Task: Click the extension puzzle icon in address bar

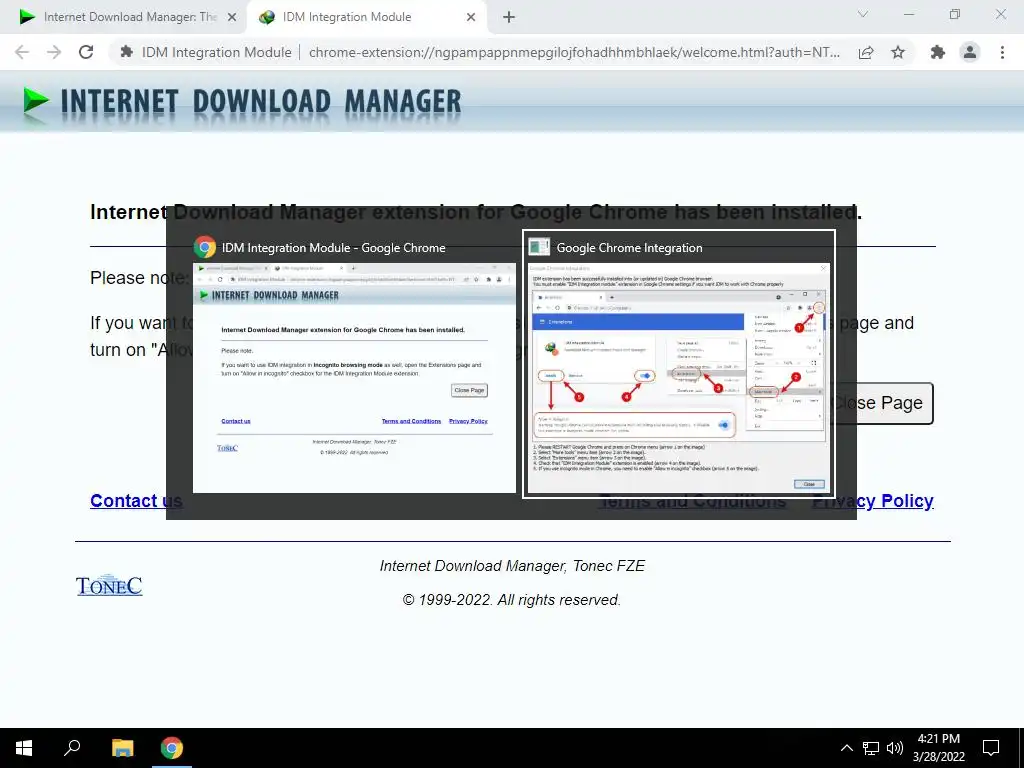Action: [127, 52]
